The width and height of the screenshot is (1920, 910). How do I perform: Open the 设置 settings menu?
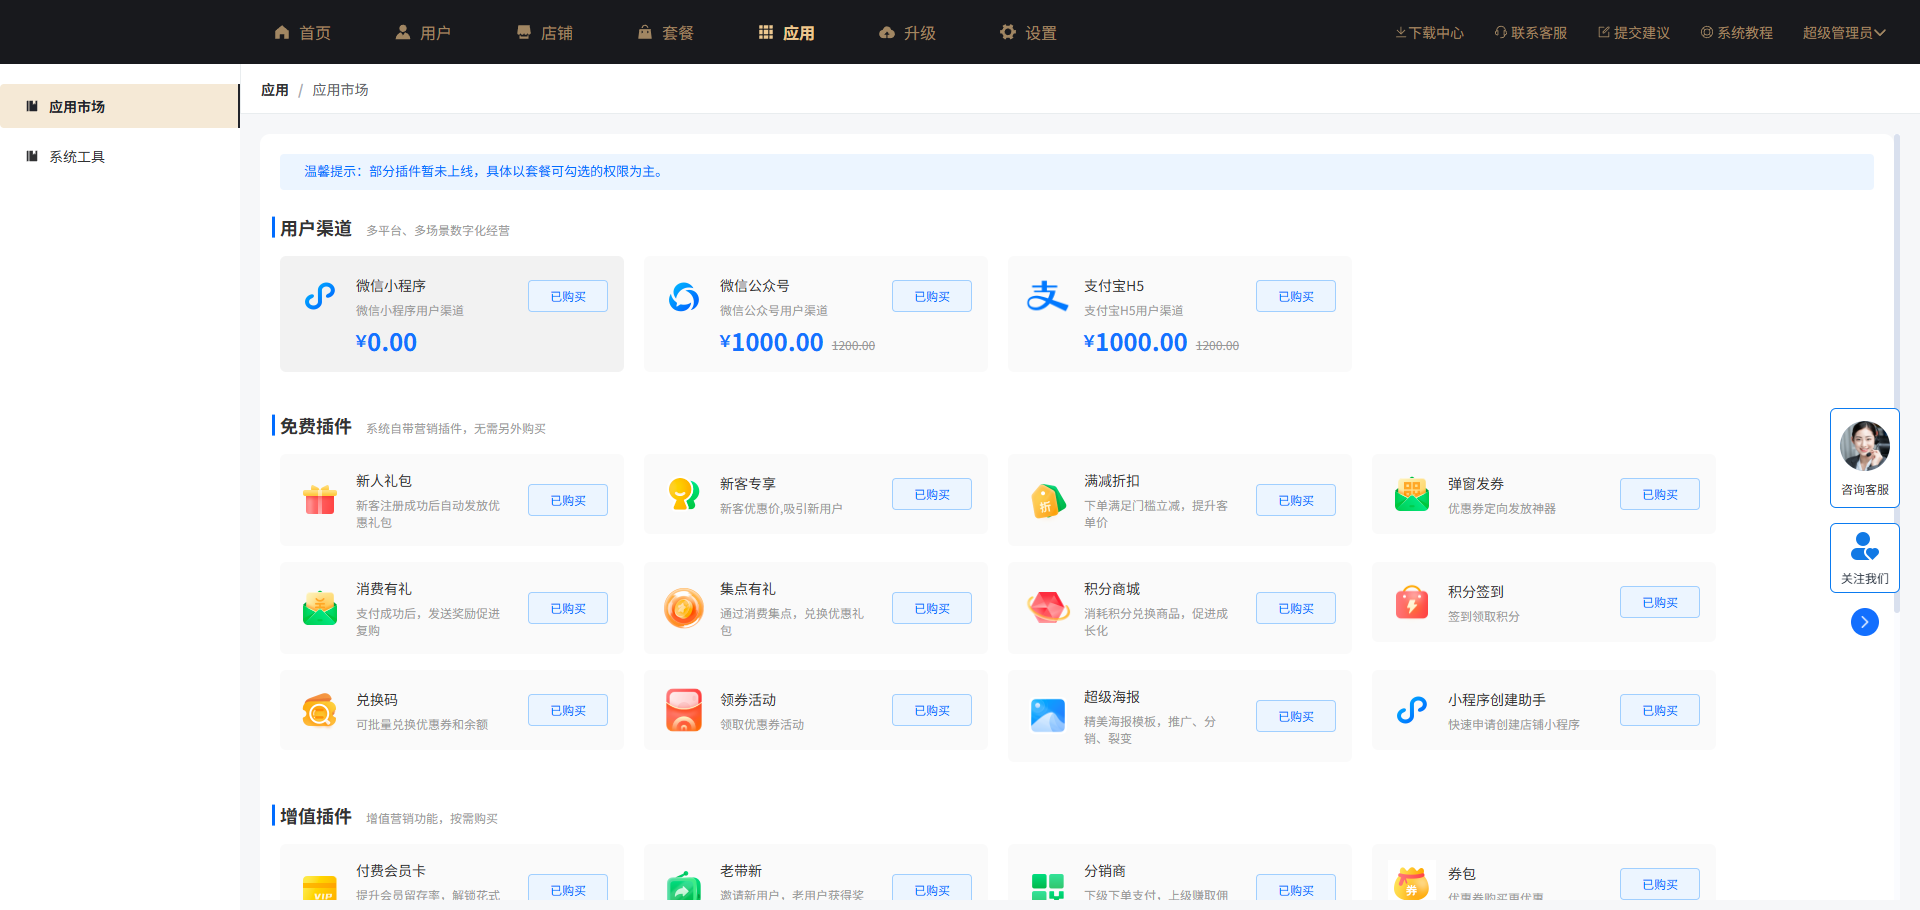(x=1028, y=33)
